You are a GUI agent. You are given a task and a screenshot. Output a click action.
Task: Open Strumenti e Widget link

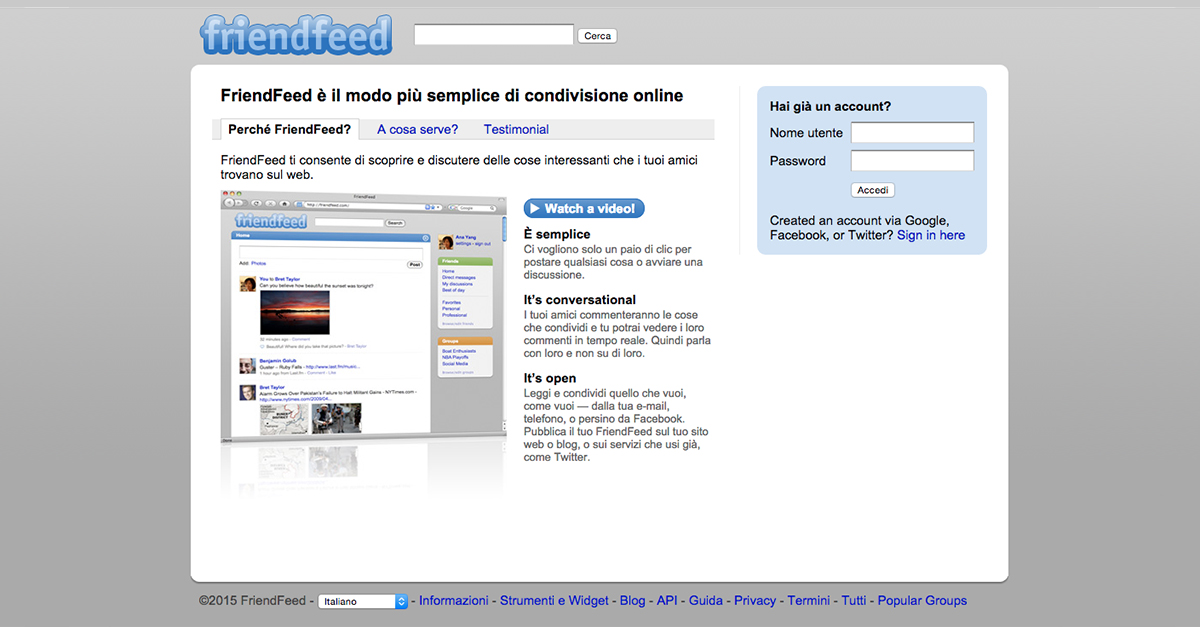[554, 601]
